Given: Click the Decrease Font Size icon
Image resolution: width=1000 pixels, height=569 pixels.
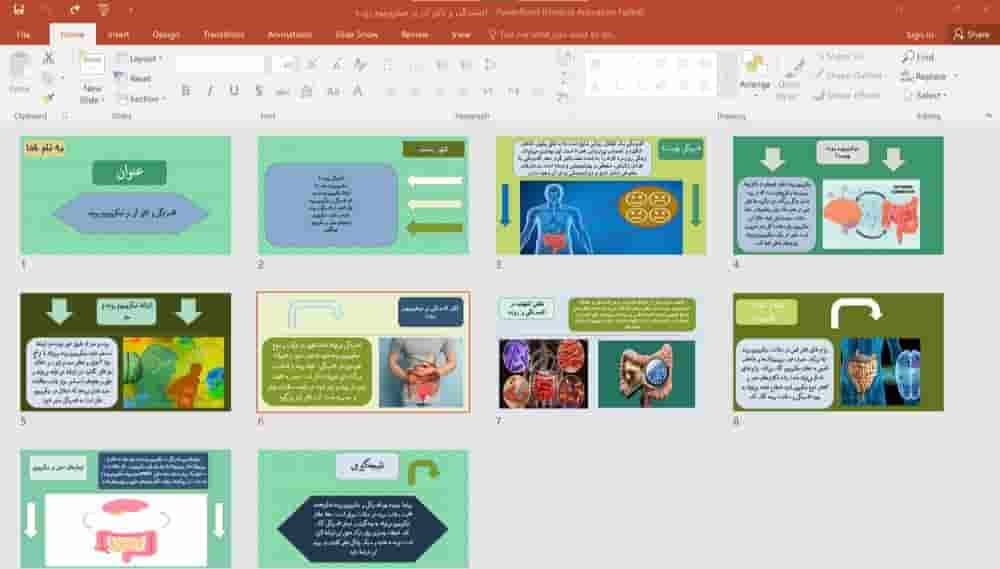Looking at the screenshot, I should pos(336,64).
